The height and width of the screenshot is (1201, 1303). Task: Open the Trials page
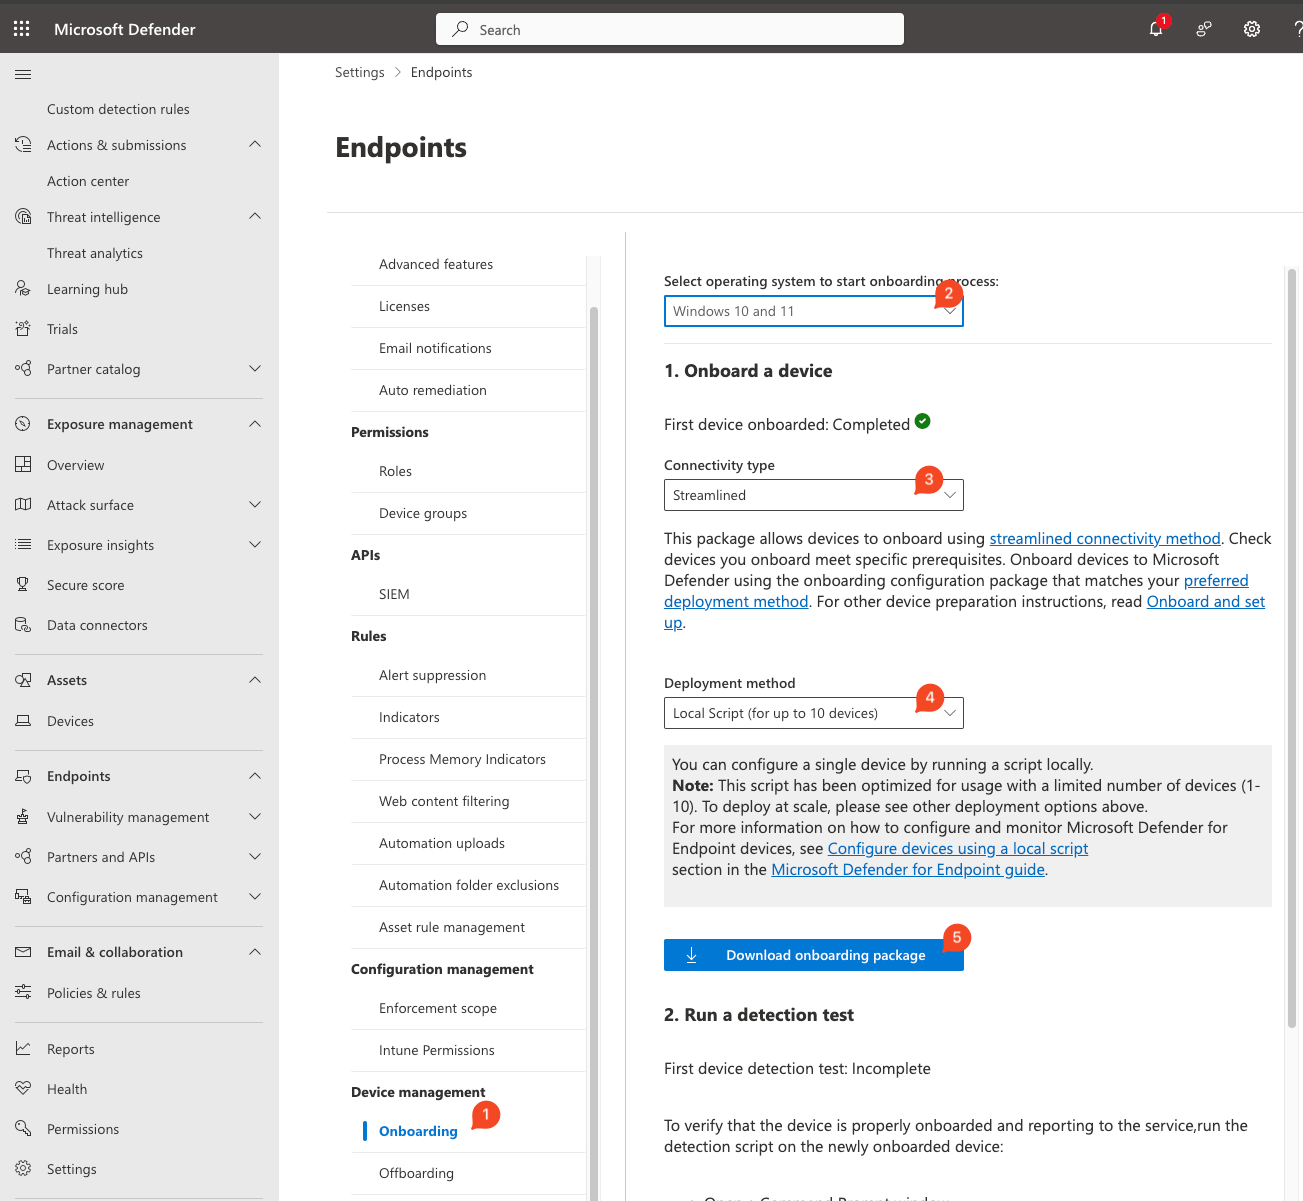[x=63, y=328]
